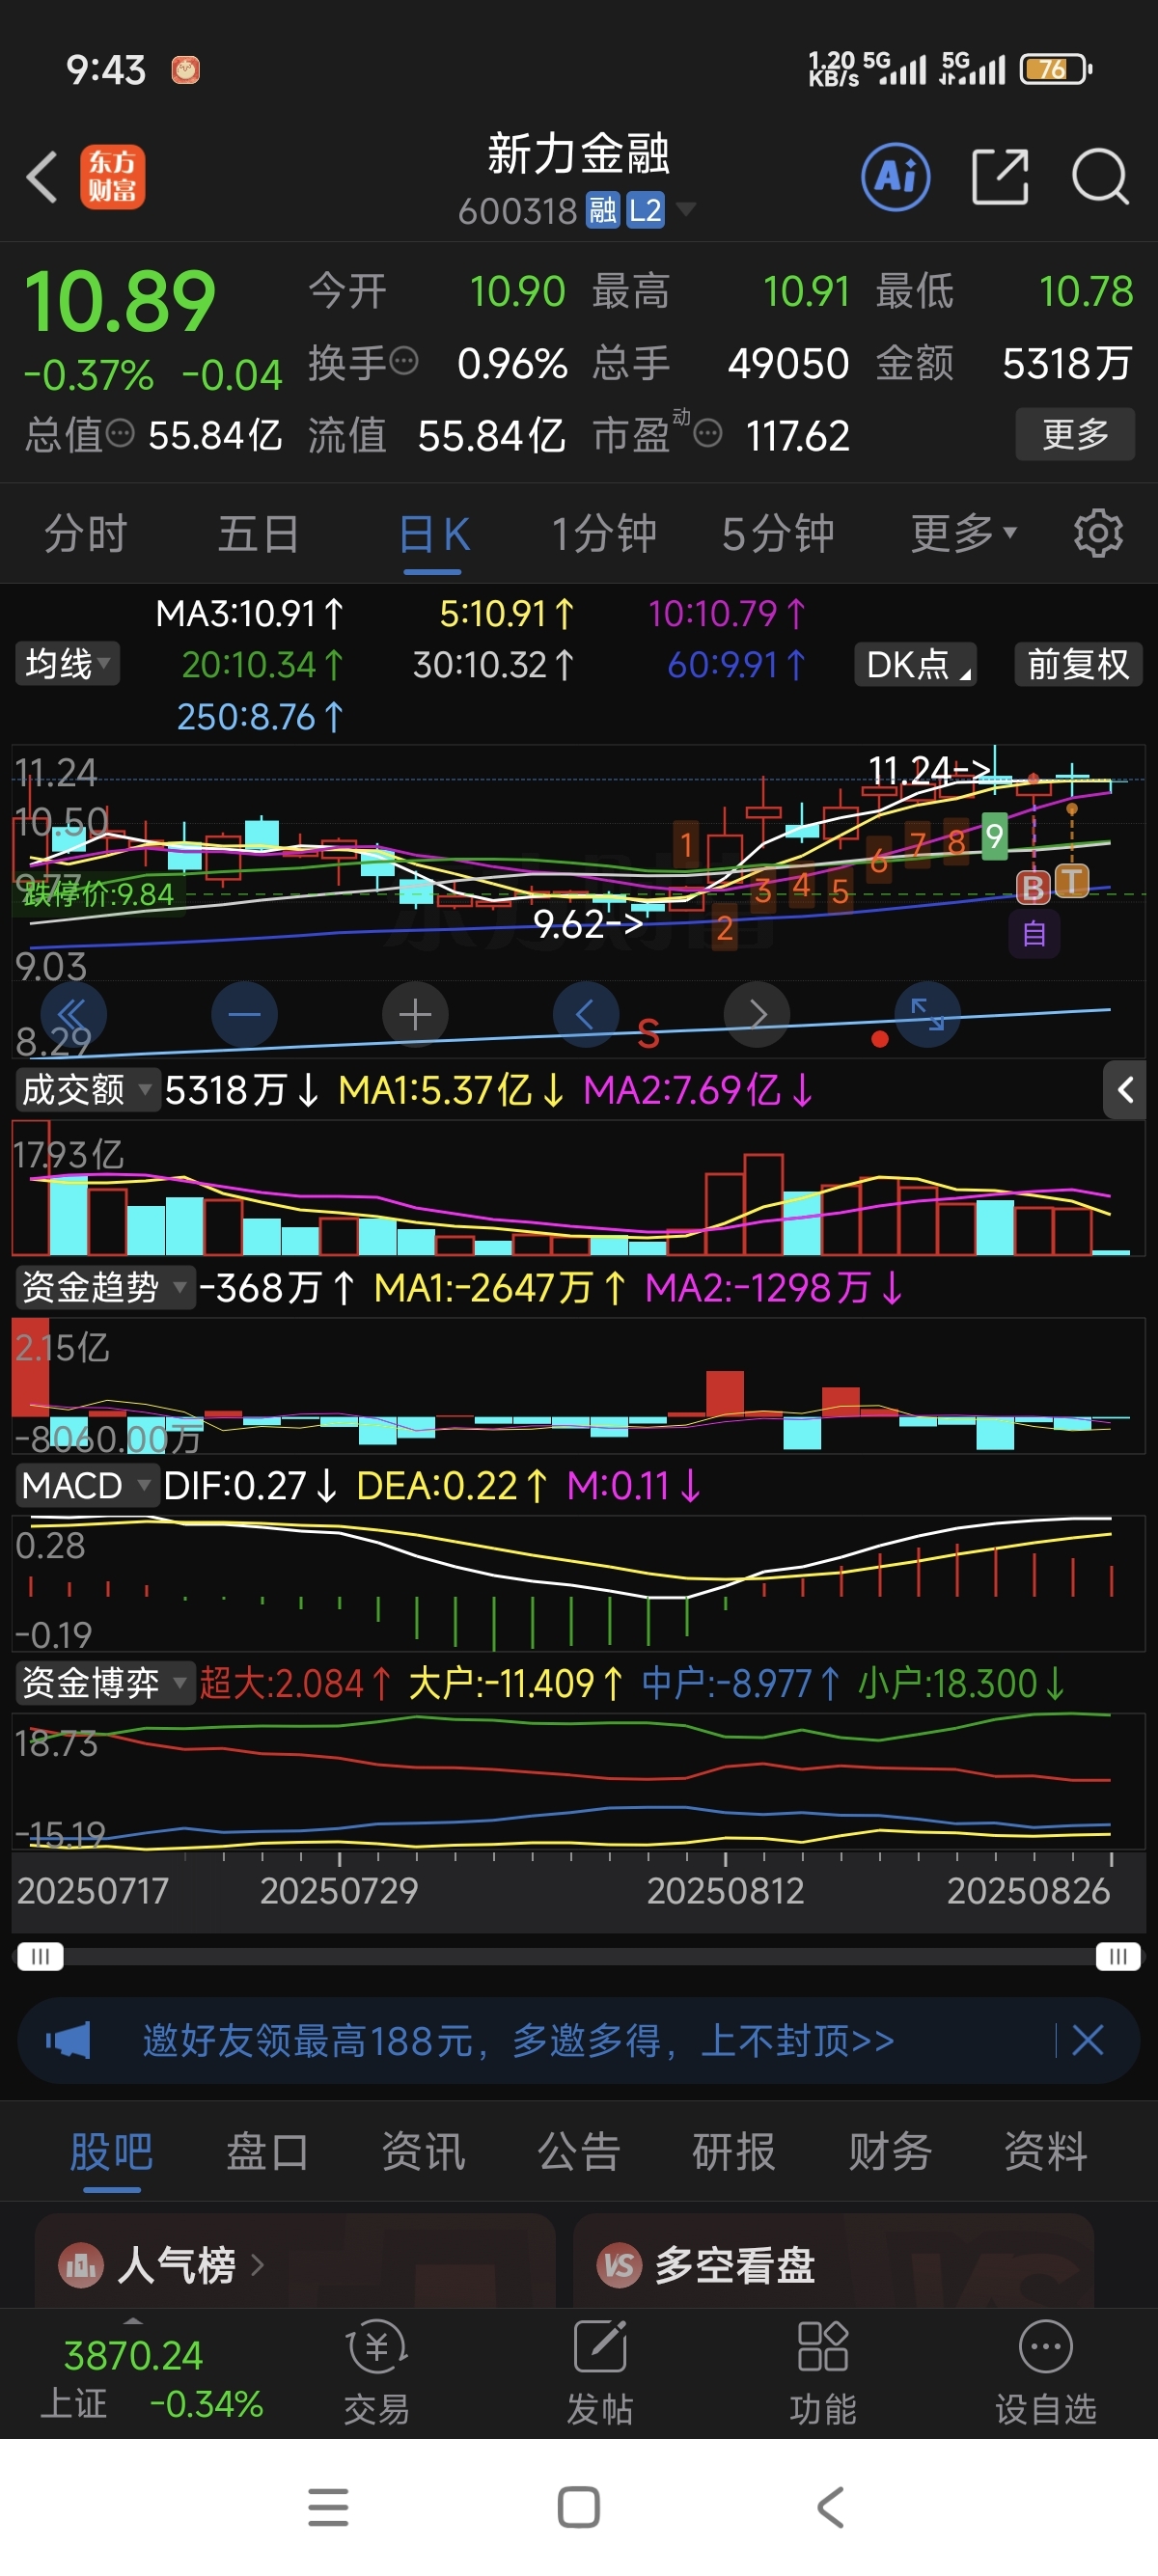
Task: Tap the info icon beside 换手
Action: coord(403,361)
